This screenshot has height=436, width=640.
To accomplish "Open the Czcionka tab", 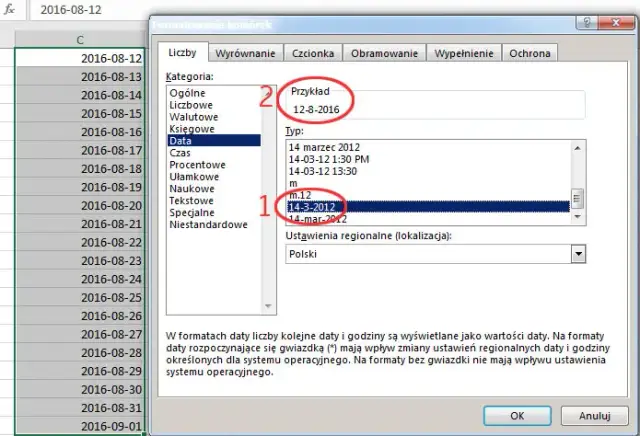I will [x=315, y=54].
